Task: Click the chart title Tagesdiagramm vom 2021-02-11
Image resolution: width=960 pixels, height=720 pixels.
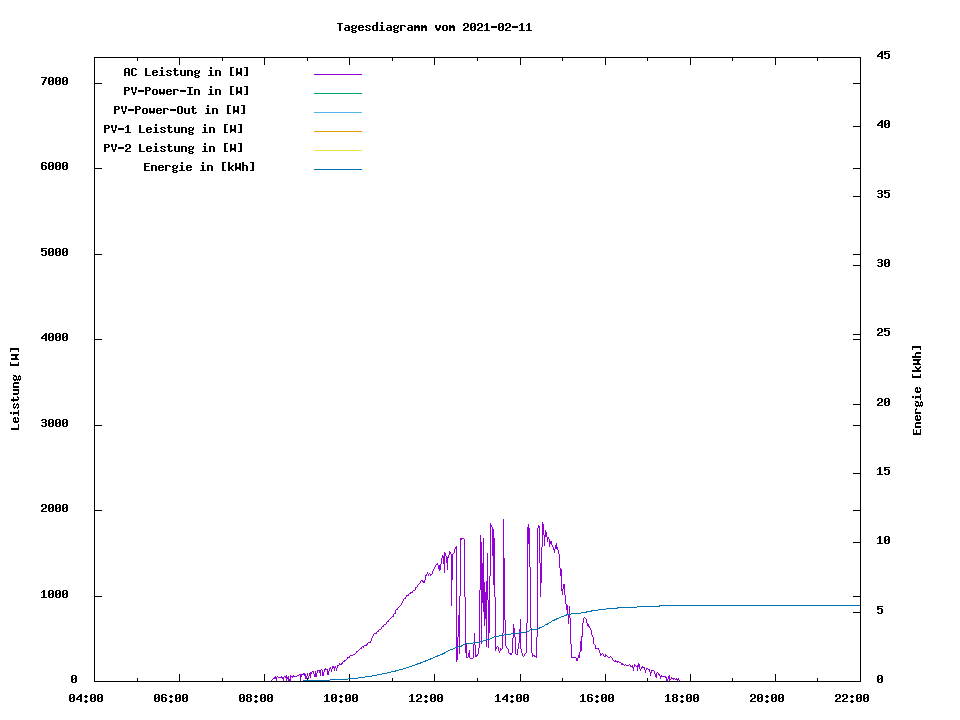Action: [x=434, y=27]
